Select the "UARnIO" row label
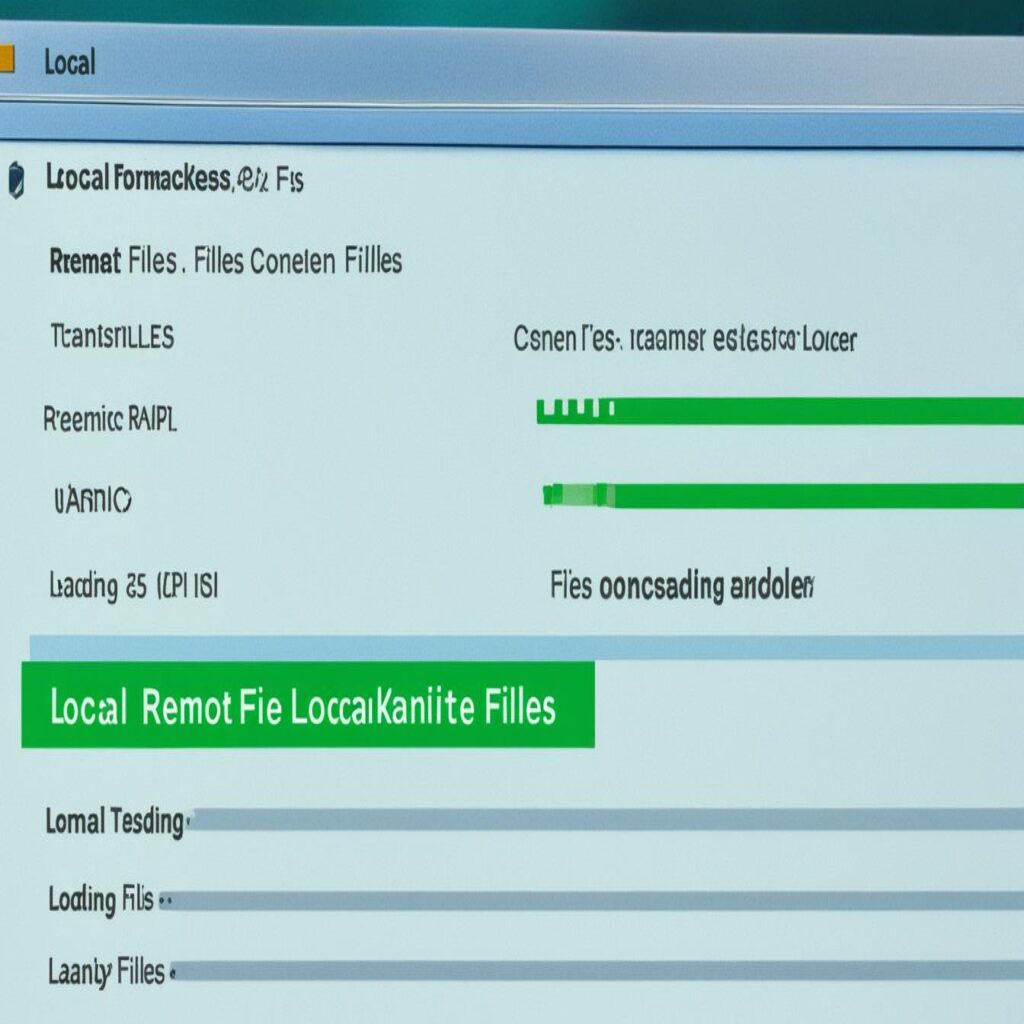Viewport: 1024px width, 1024px height. point(91,499)
